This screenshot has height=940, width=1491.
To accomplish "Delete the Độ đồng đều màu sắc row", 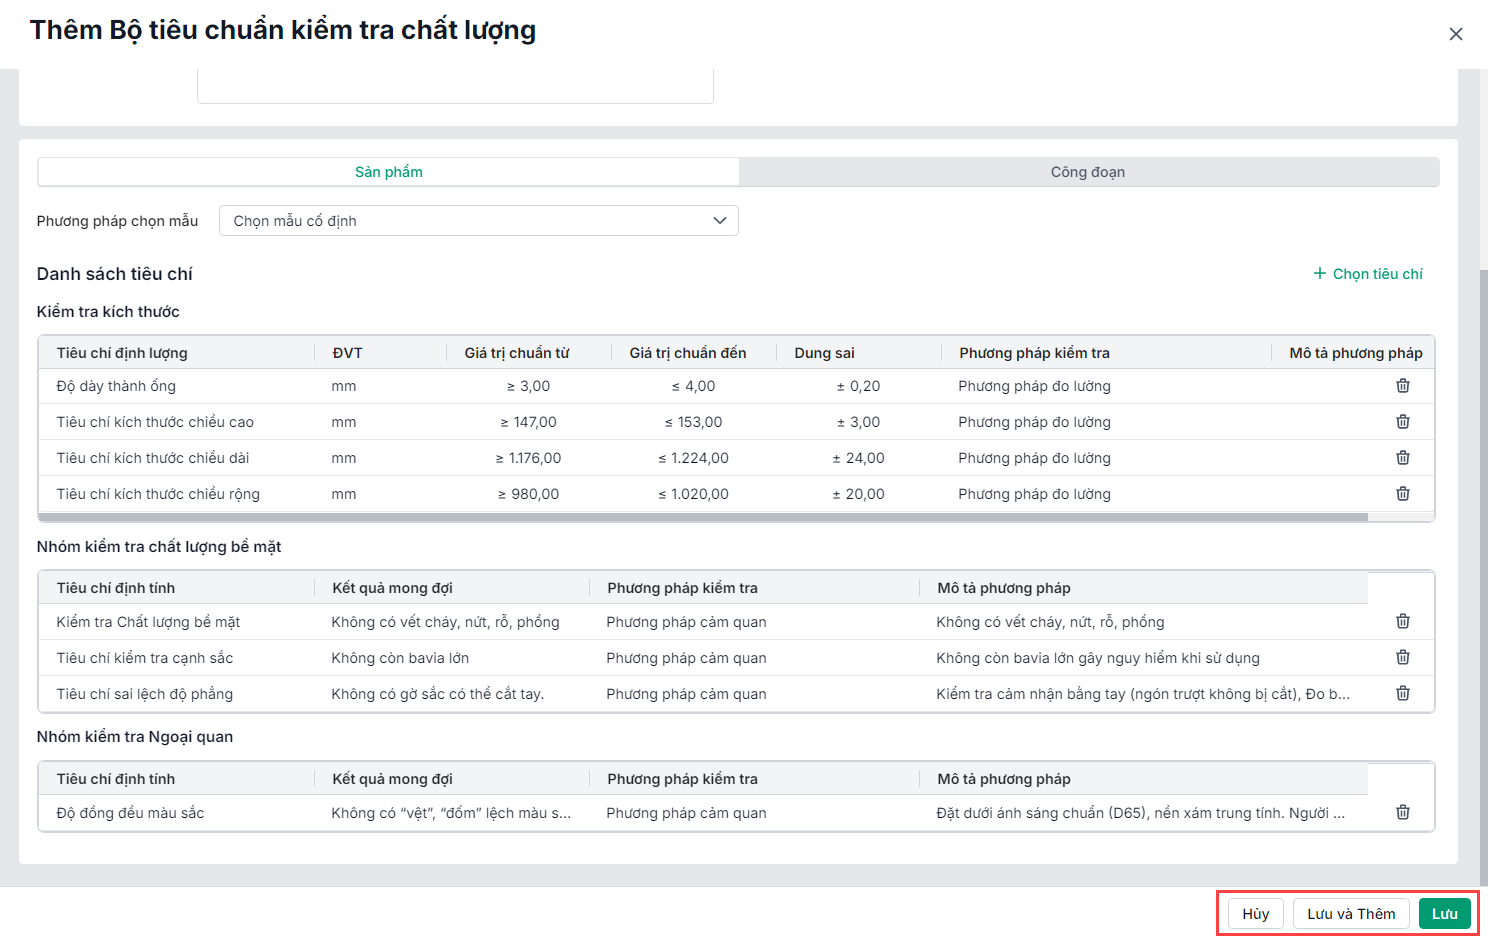I will coord(1402,813).
